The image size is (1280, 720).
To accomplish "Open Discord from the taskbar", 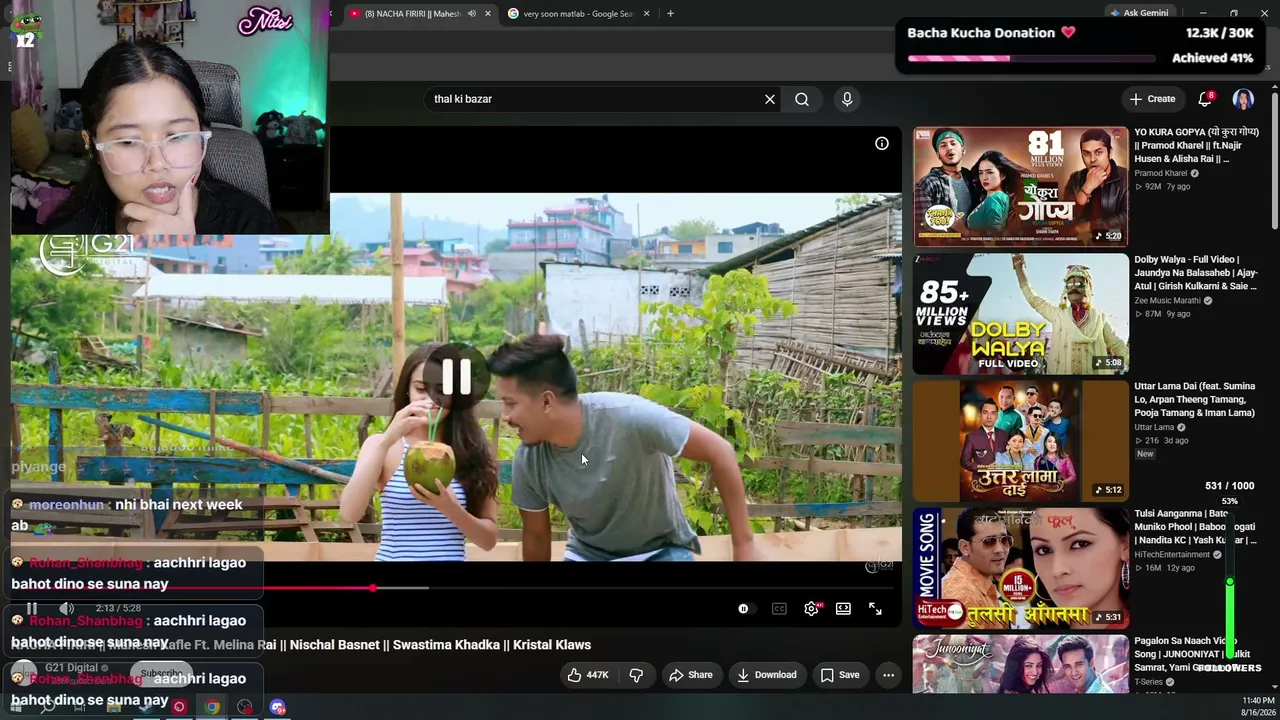I will (x=278, y=707).
